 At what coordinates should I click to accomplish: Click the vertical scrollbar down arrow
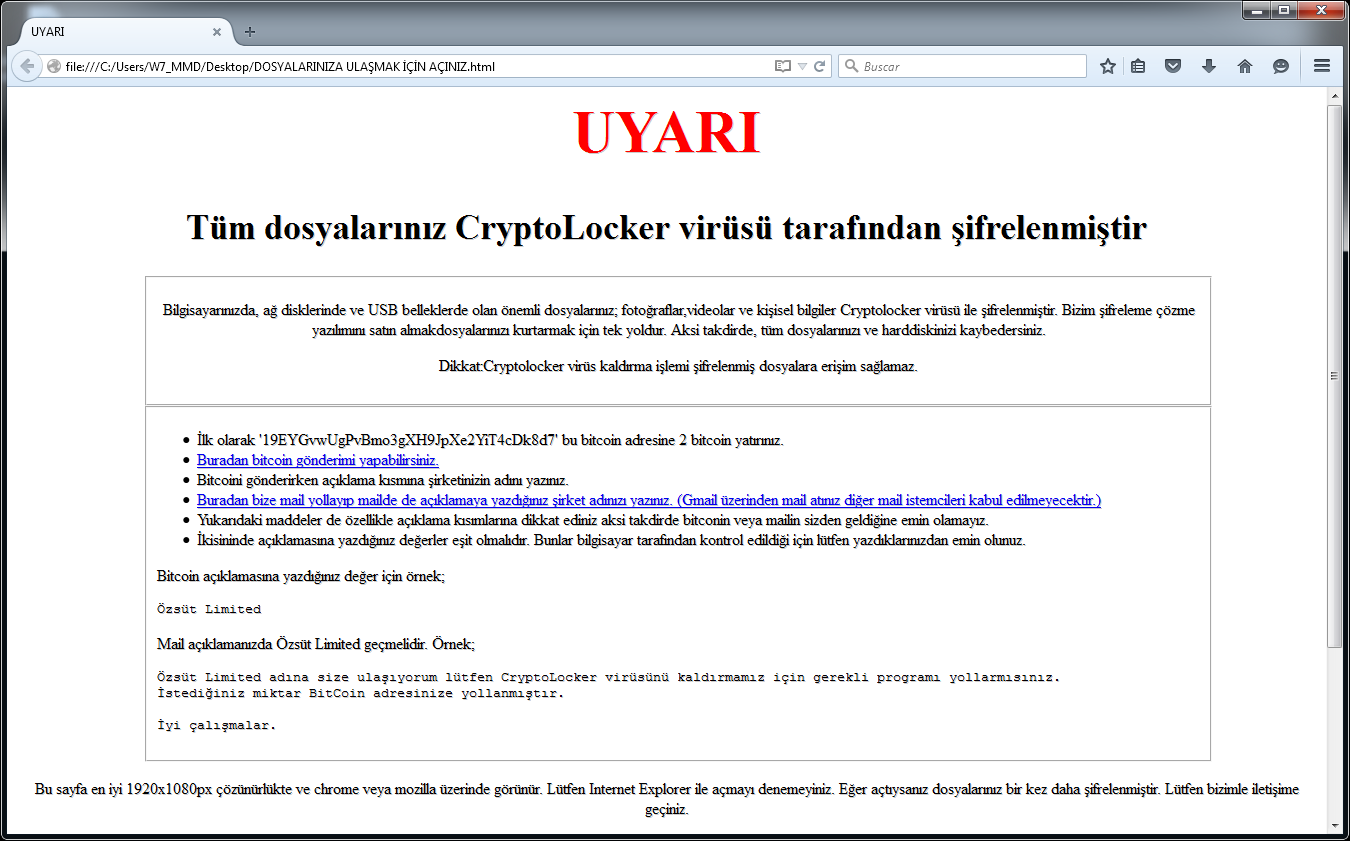(1334, 826)
